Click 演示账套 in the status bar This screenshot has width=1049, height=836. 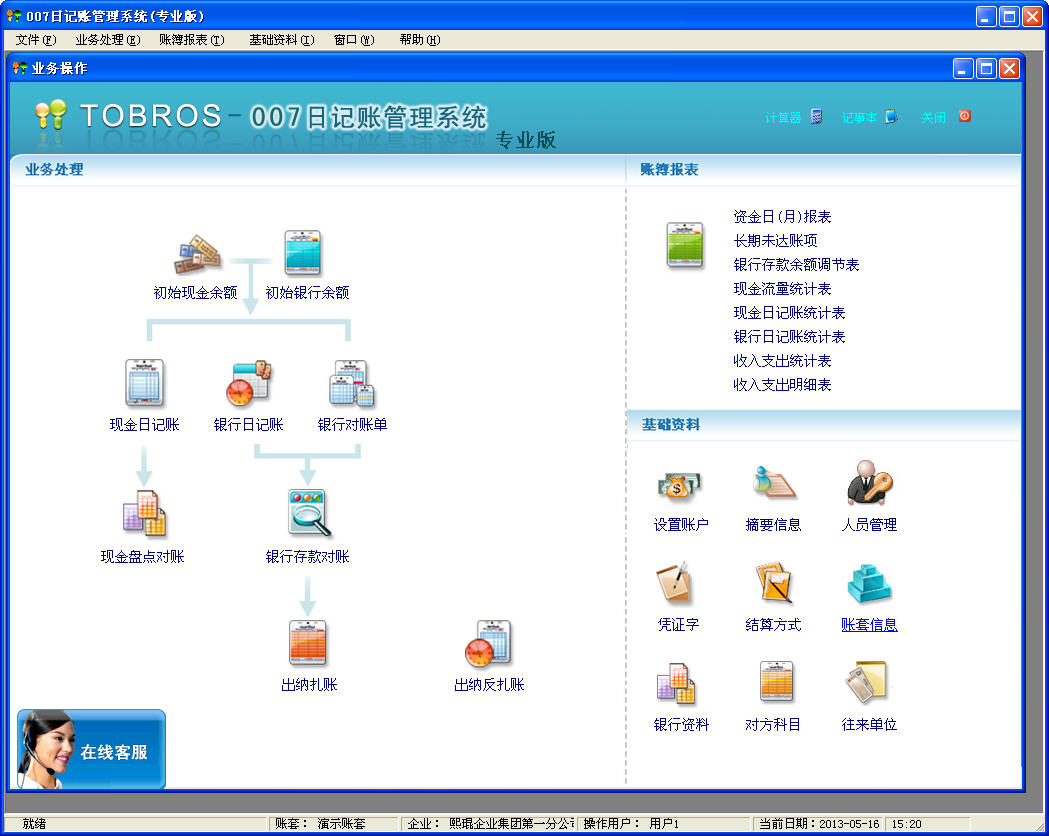(341, 824)
